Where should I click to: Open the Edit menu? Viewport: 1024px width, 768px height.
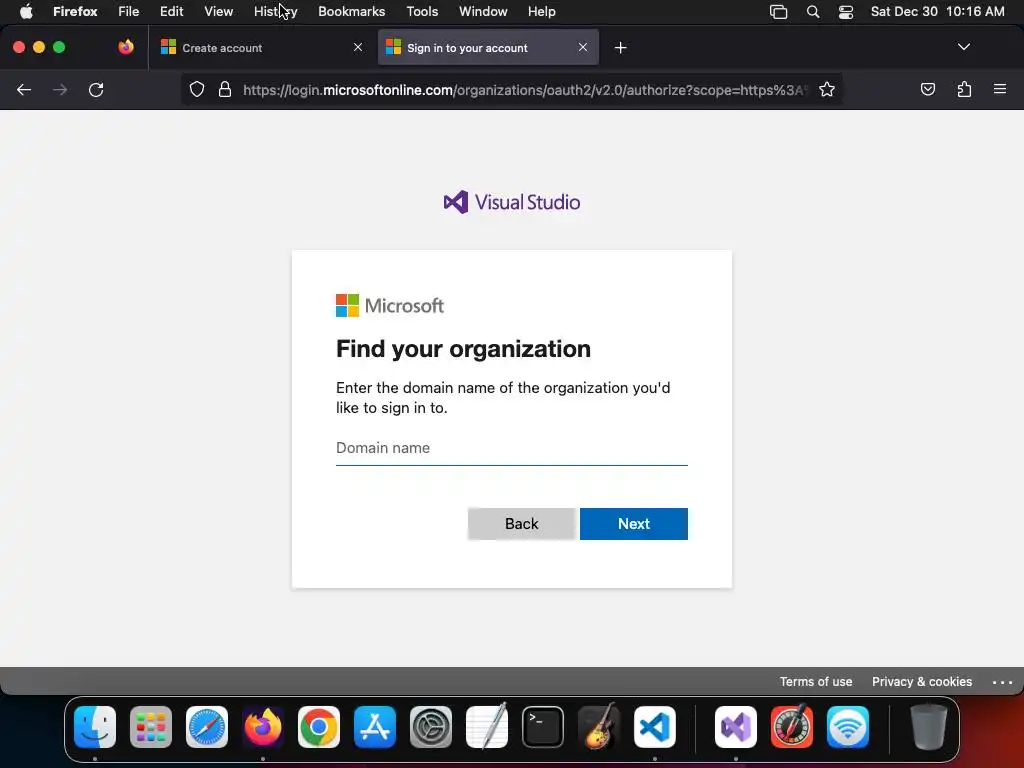[172, 12]
